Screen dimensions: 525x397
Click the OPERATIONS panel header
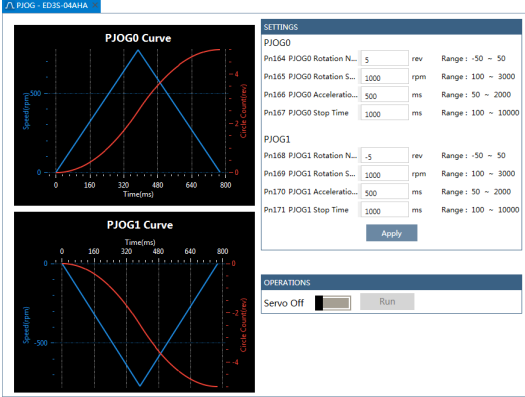point(391,283)
